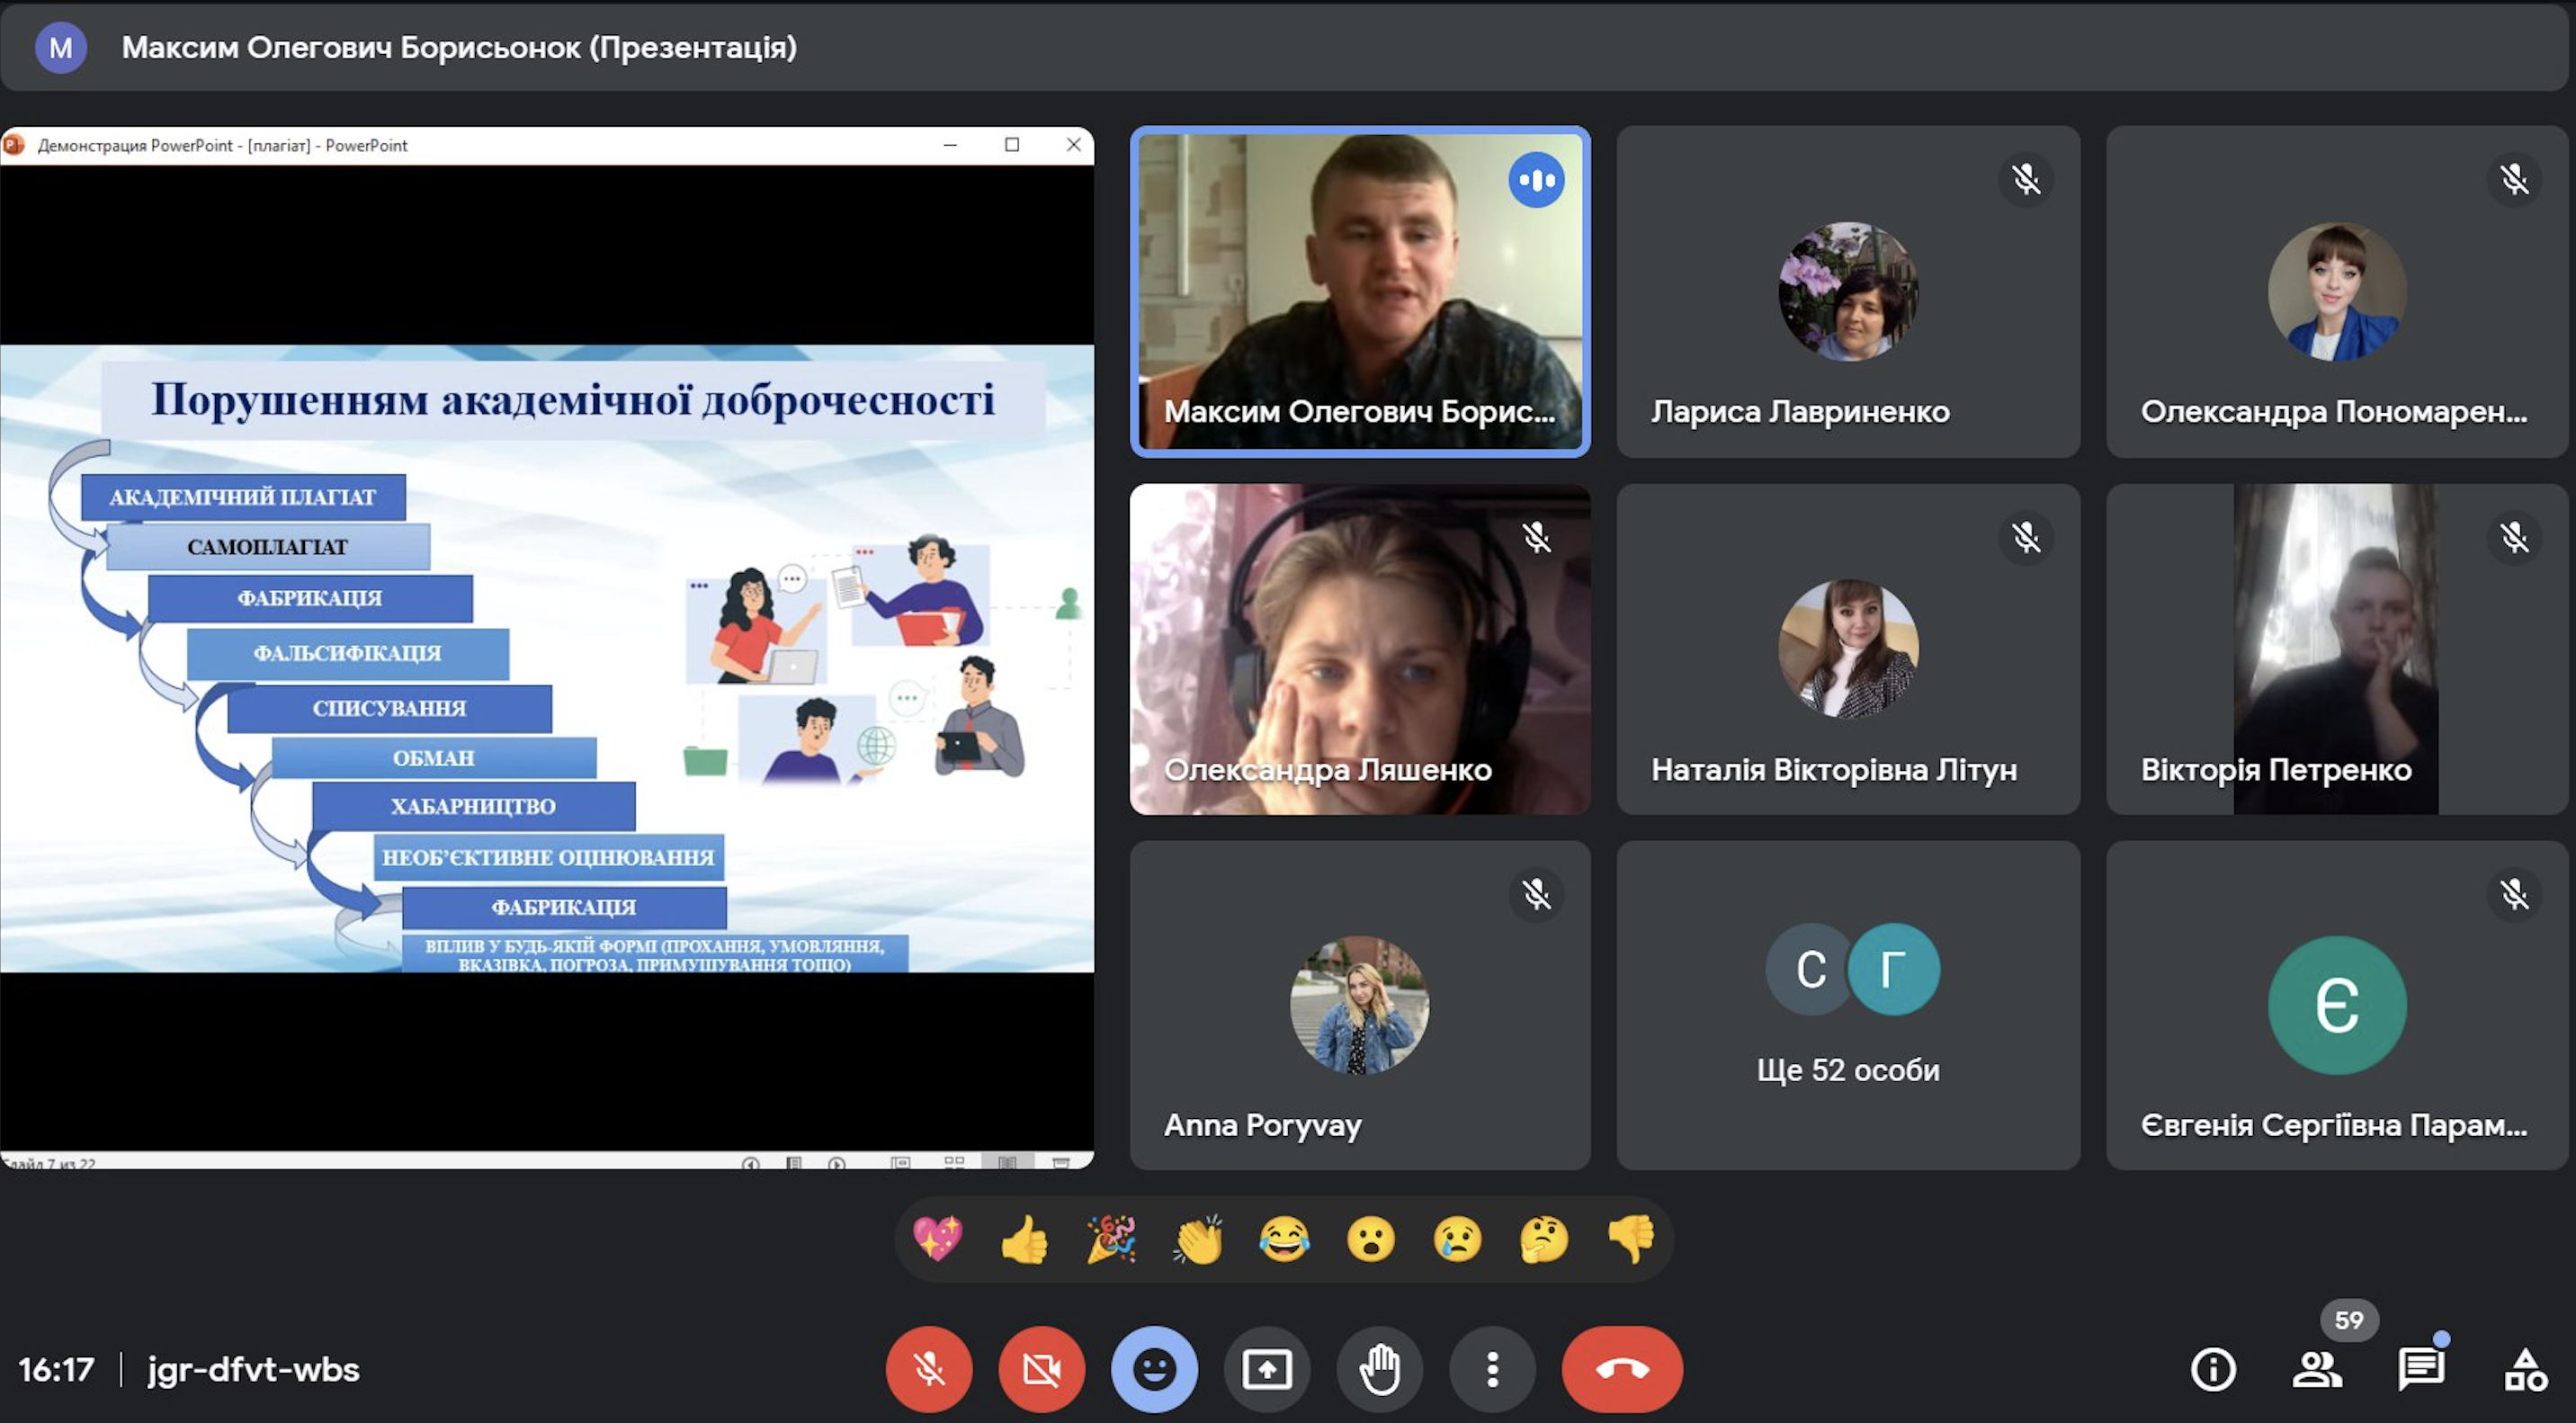This screenshot has width=2576, height=1423.
Task: Unmute your microphone in the call bar
Action: click(x=928, y=1369)
